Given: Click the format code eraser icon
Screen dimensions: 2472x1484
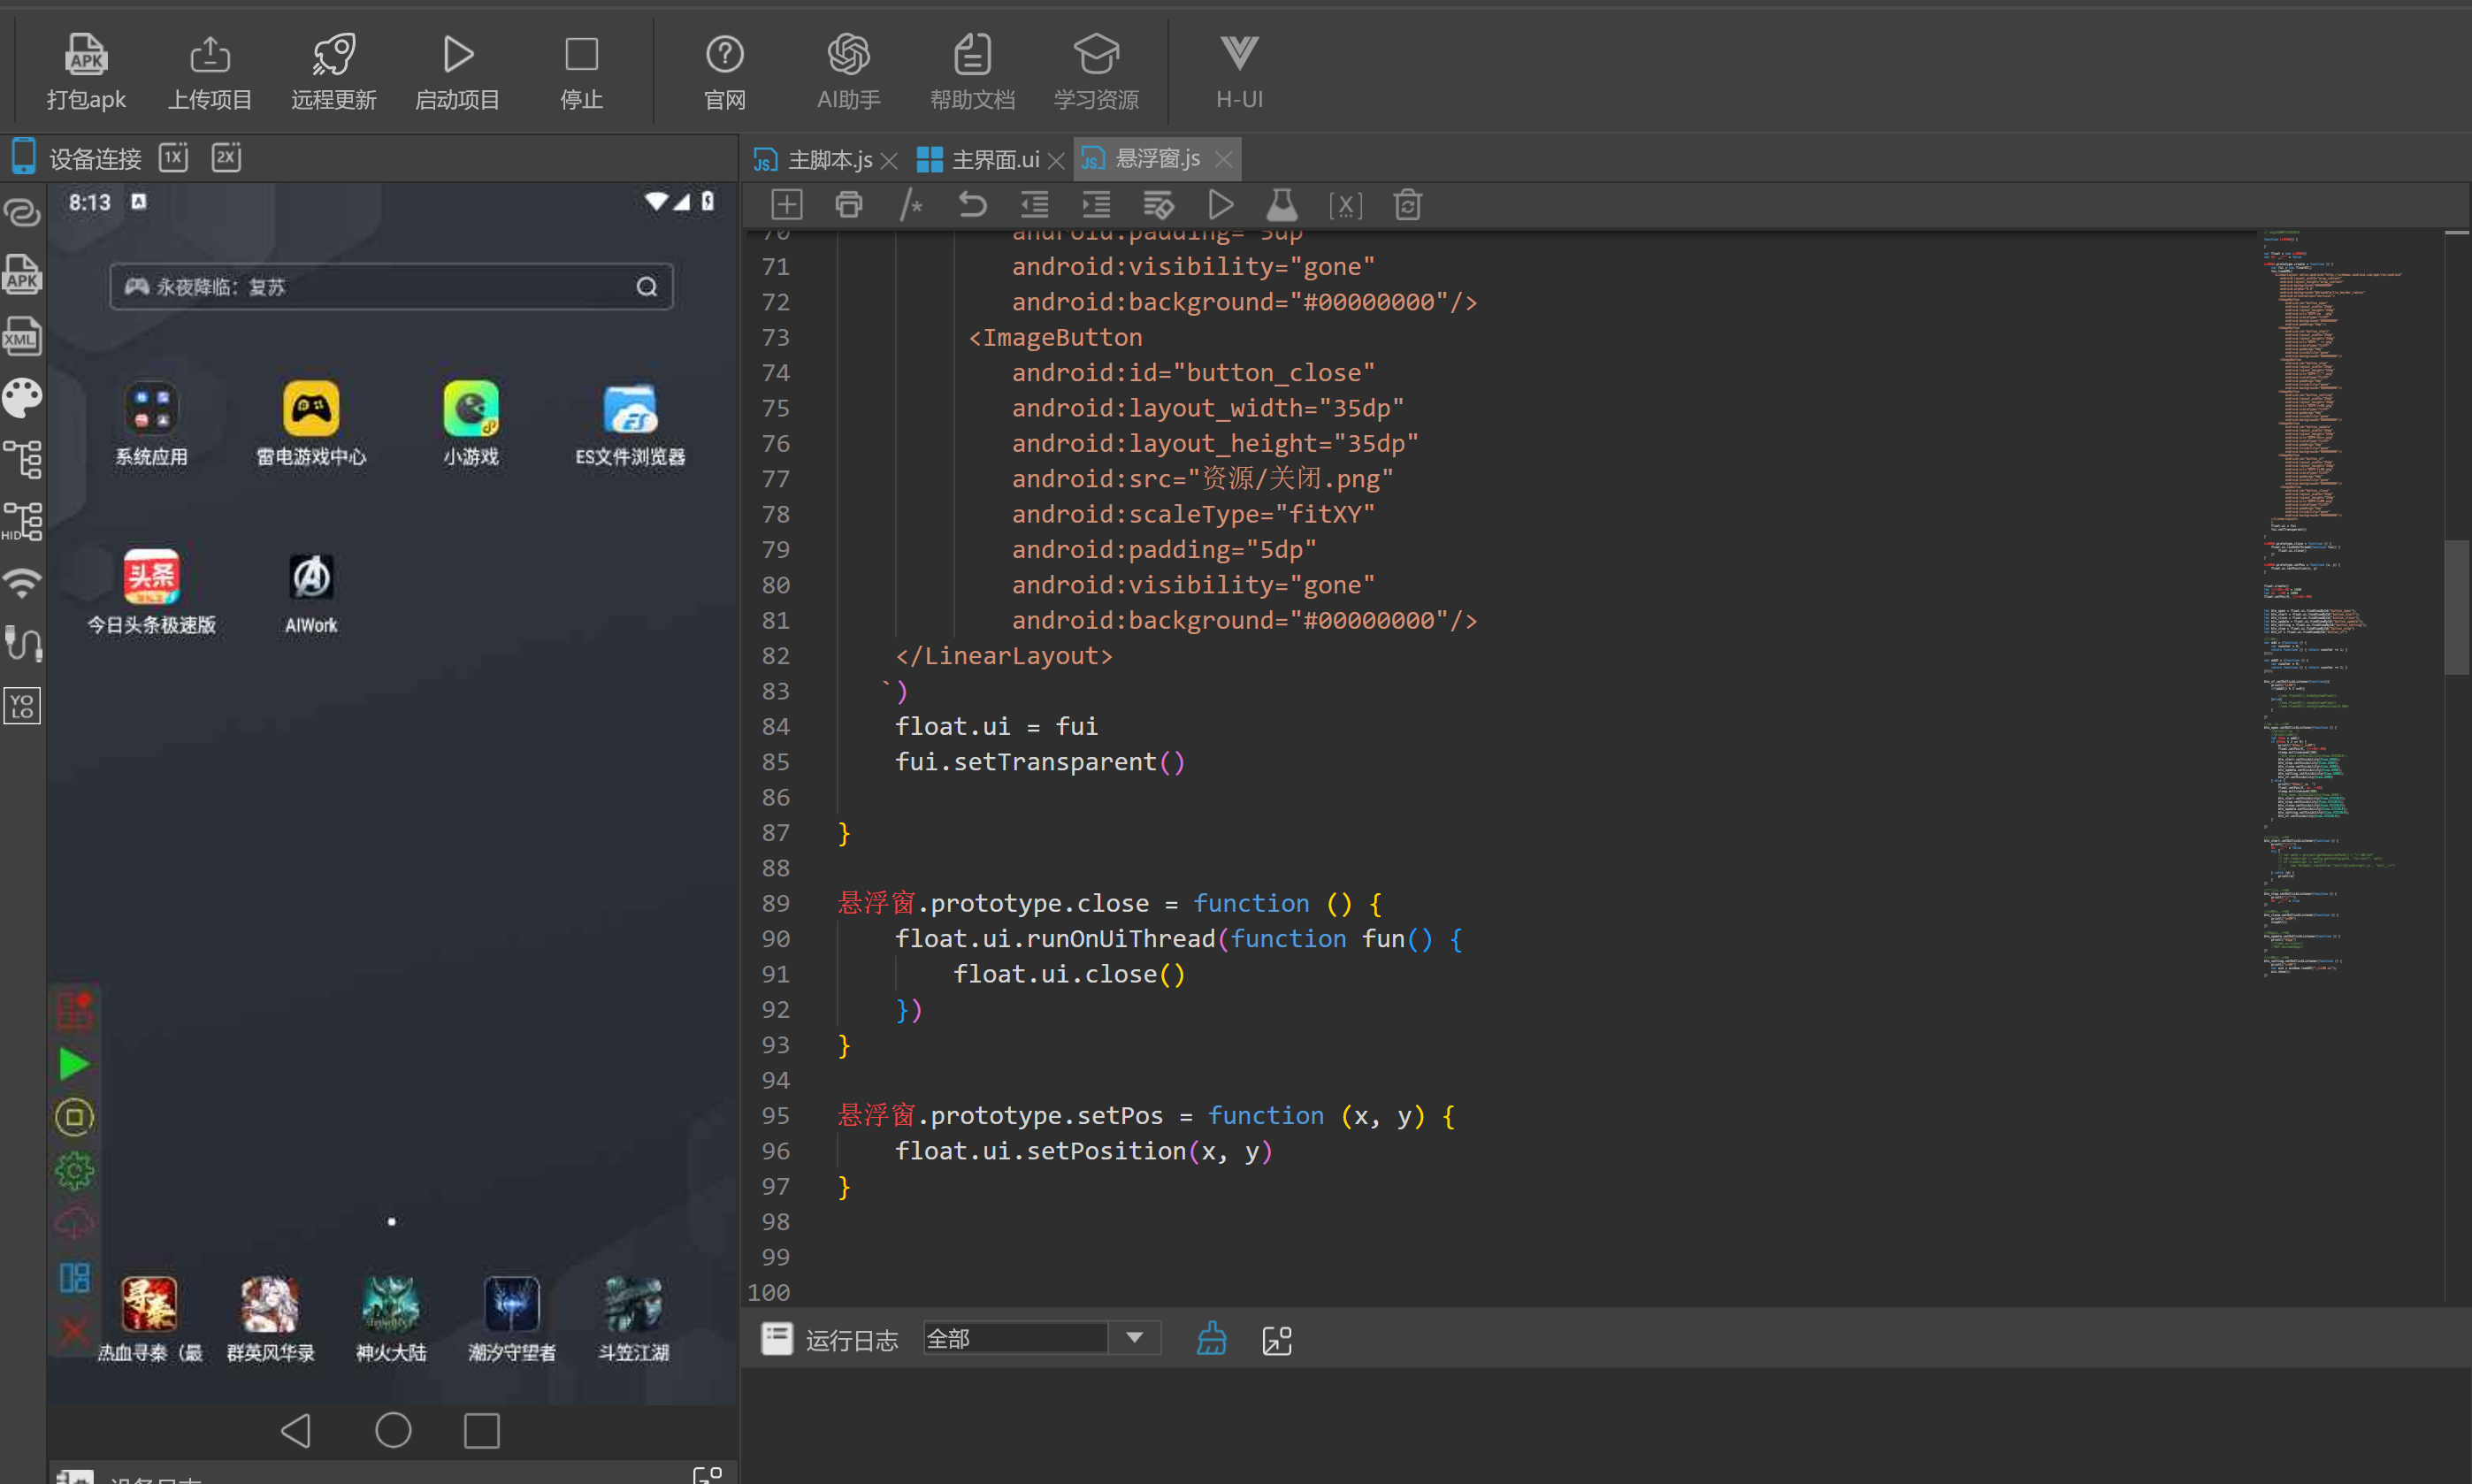Looking at the screenshot, I should coord(1158,205).
